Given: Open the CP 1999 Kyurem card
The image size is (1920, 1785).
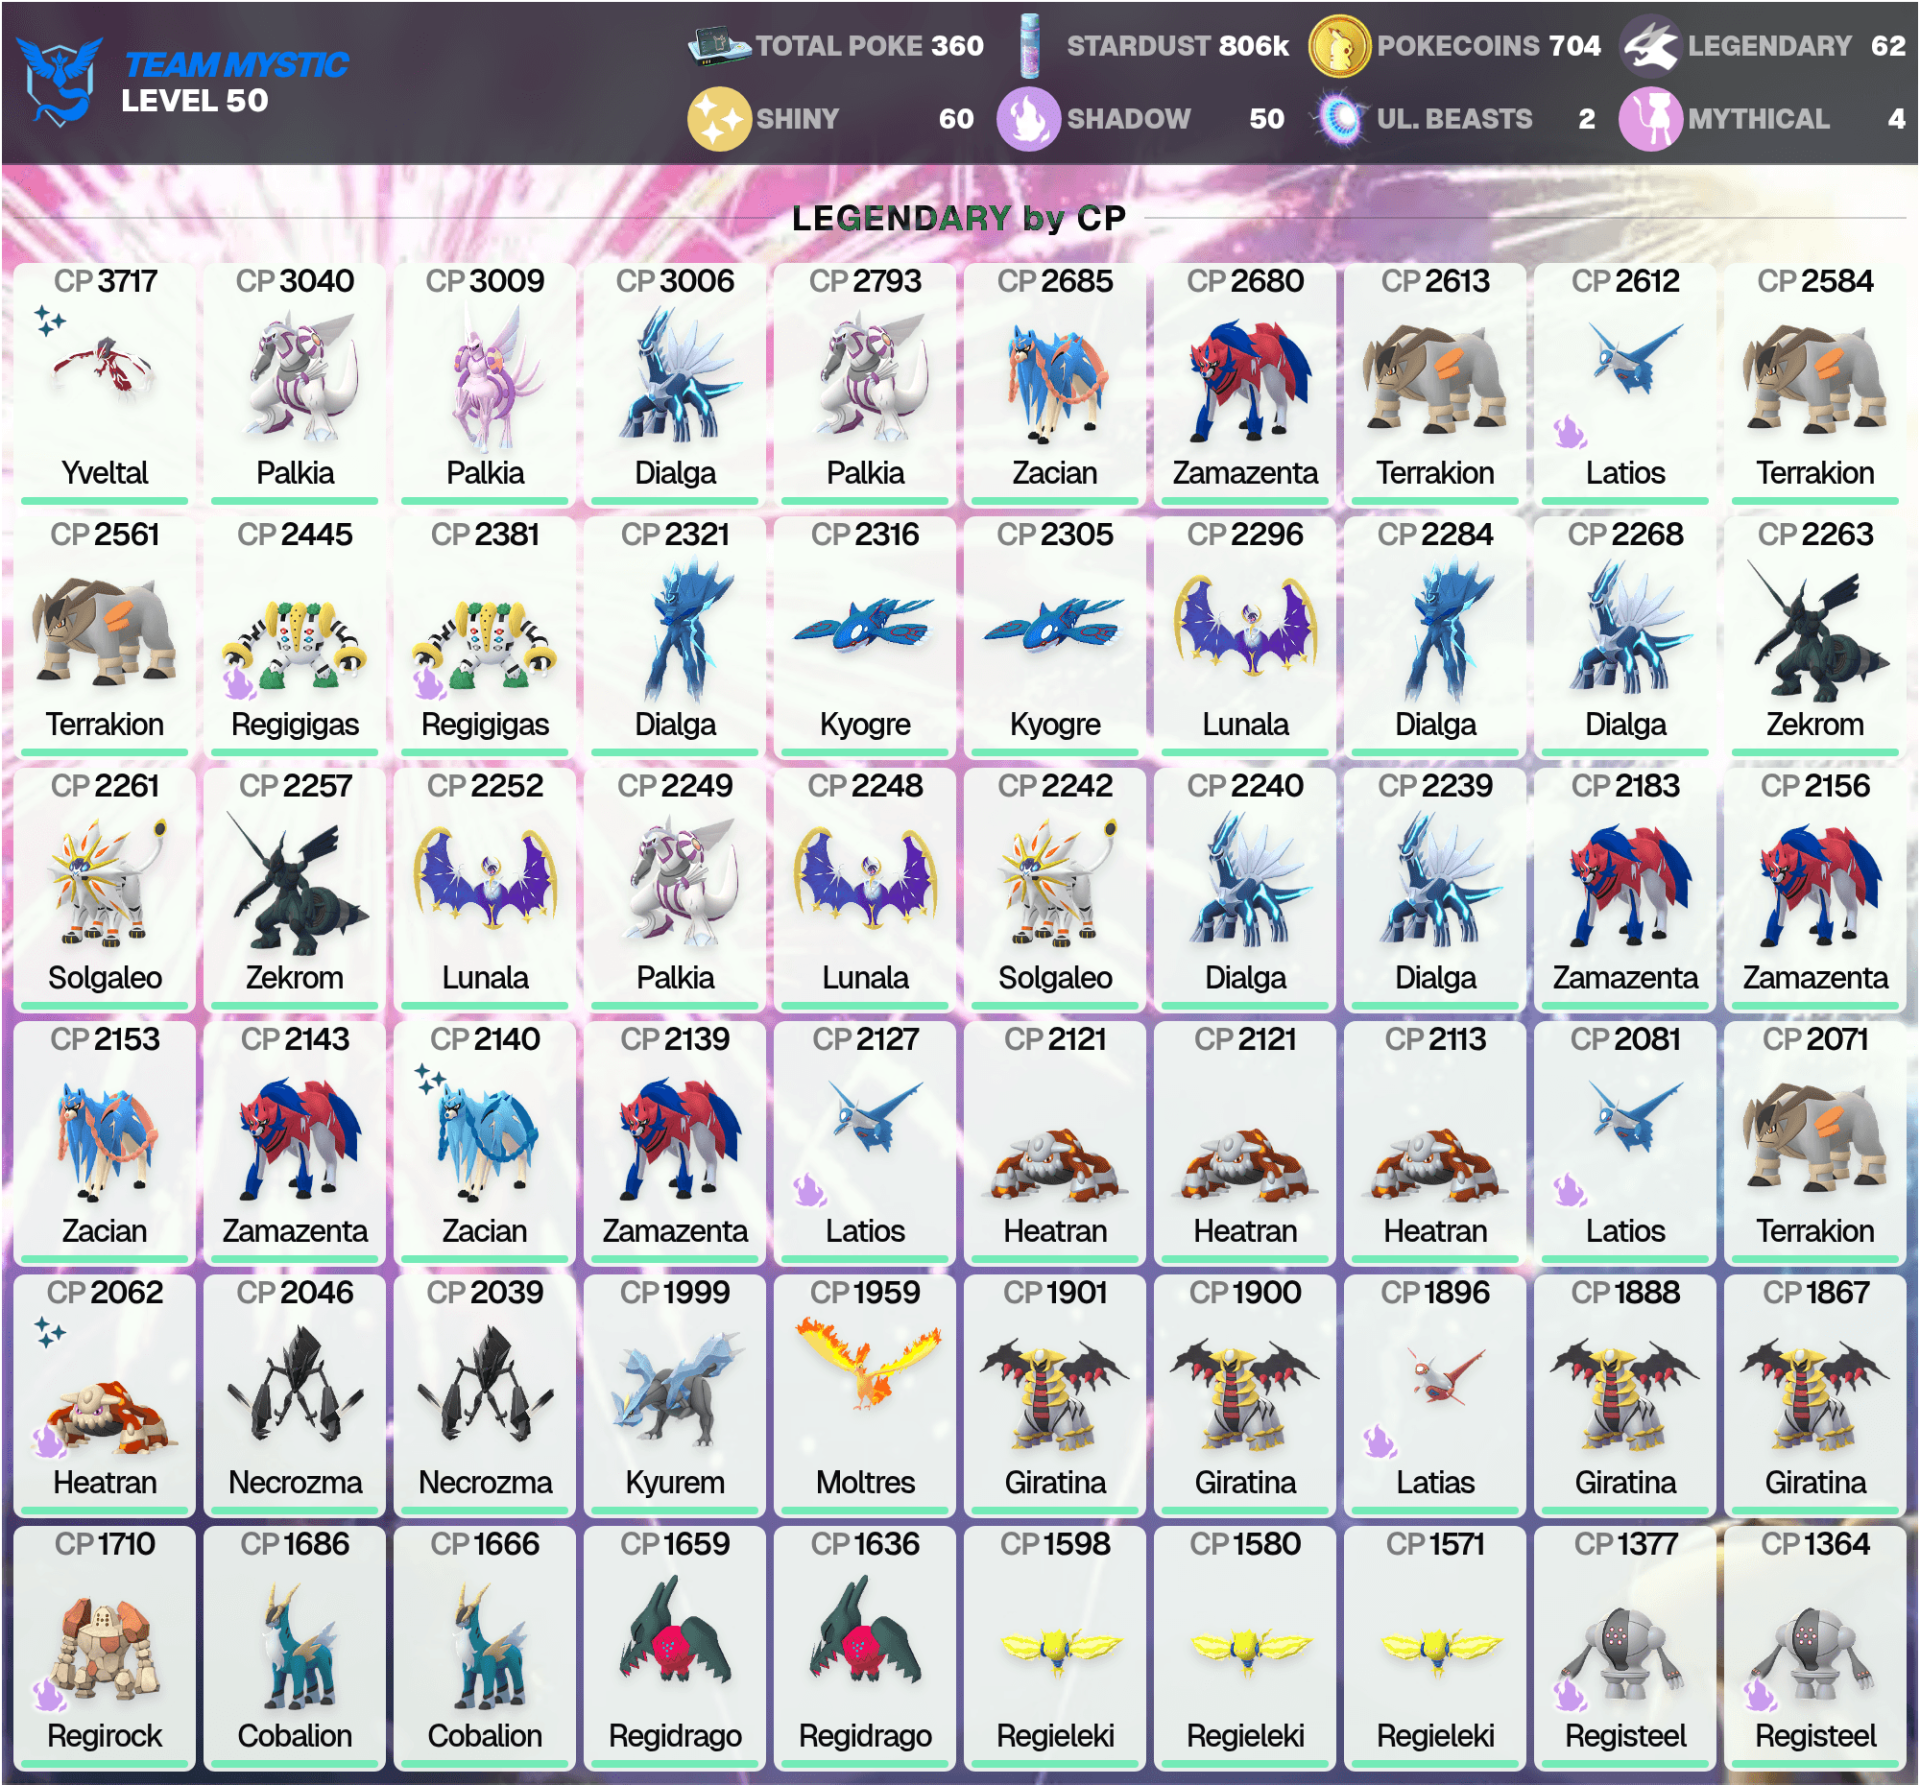Looking at the screenshot, I should click(x=675, y=1394).
